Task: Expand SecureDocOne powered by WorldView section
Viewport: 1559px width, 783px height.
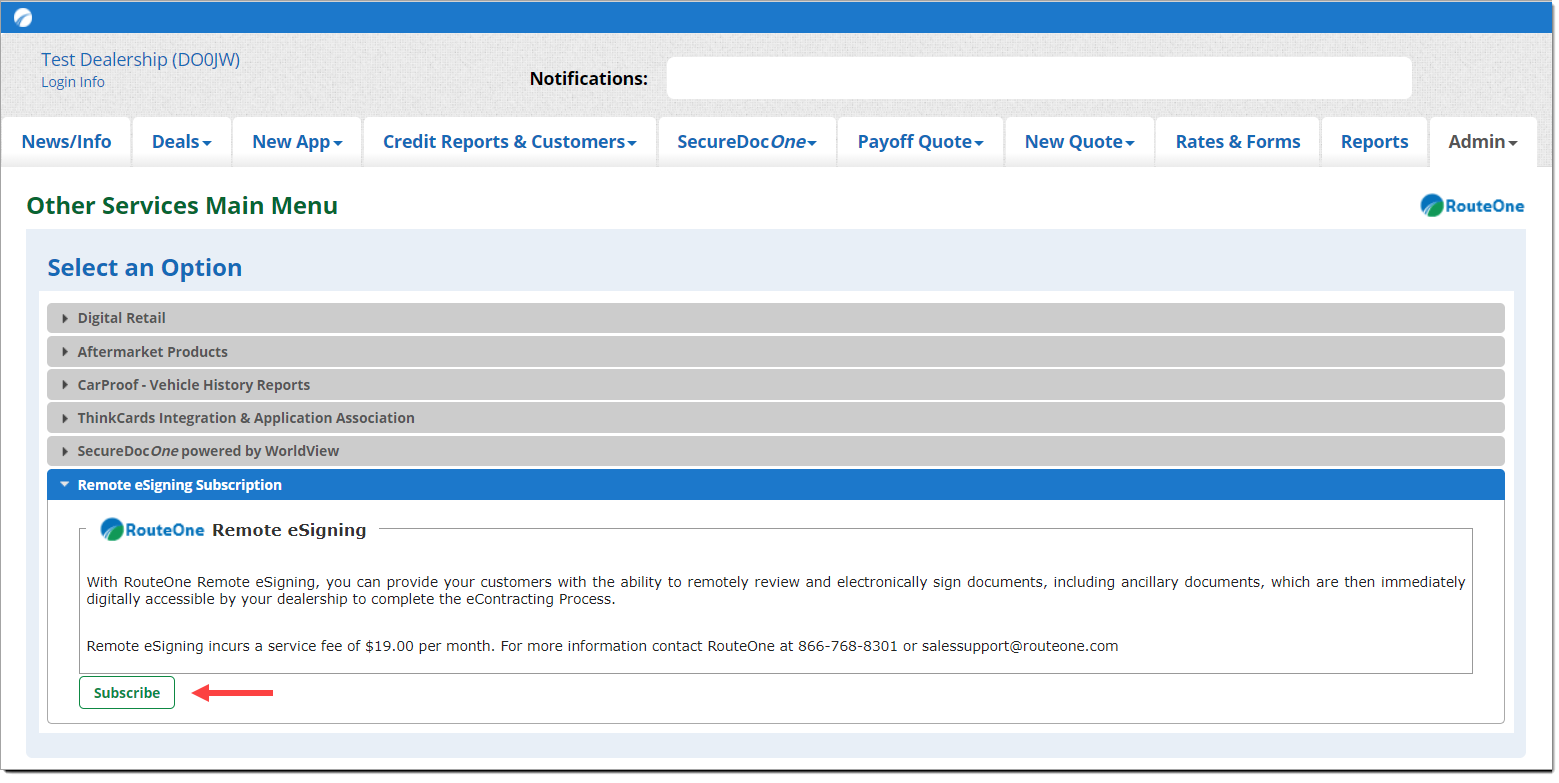Action: (x=776, y=451)
